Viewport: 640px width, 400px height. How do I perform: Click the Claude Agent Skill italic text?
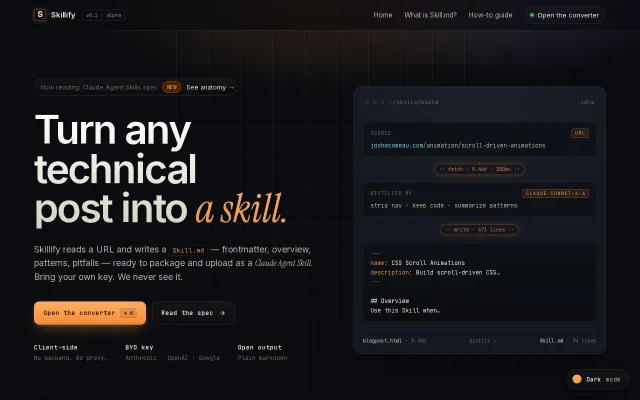pos(283,263)
